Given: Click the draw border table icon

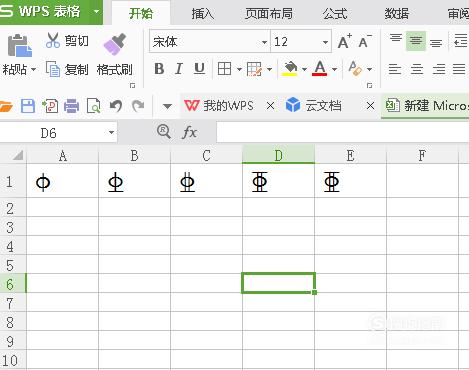Looking at the screenshot, I should 254,69.
